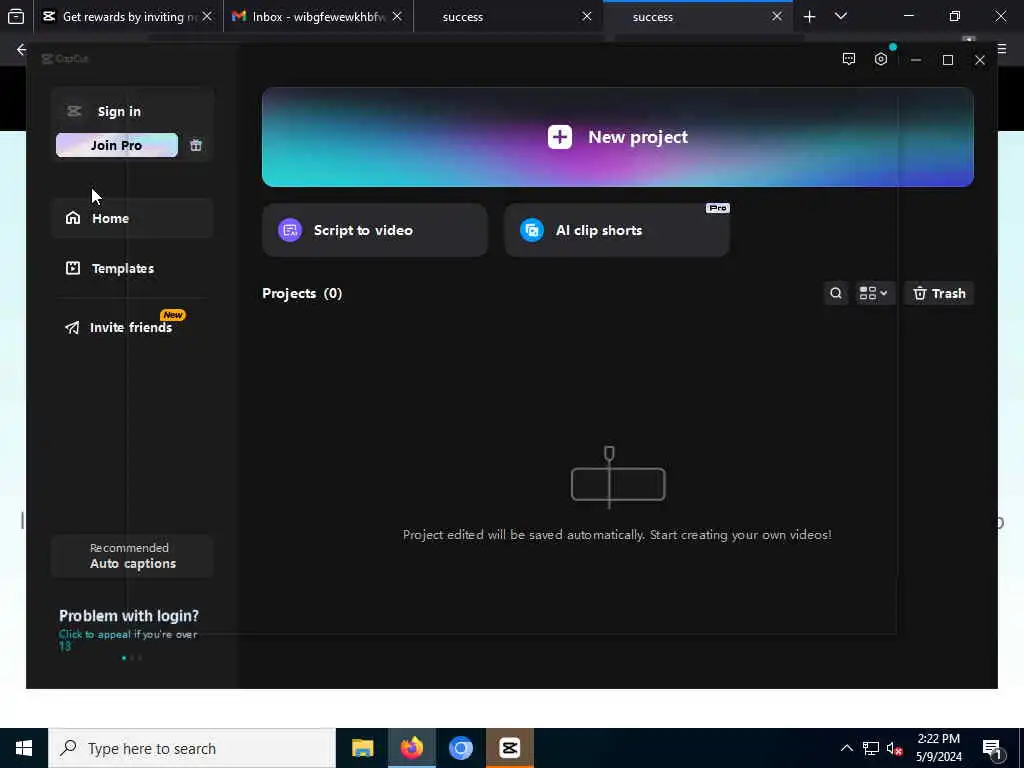This screenshot has height=768, width=1024.
Task: Click the gift icon next to Join Pro
Action: [x=195, y=145]
